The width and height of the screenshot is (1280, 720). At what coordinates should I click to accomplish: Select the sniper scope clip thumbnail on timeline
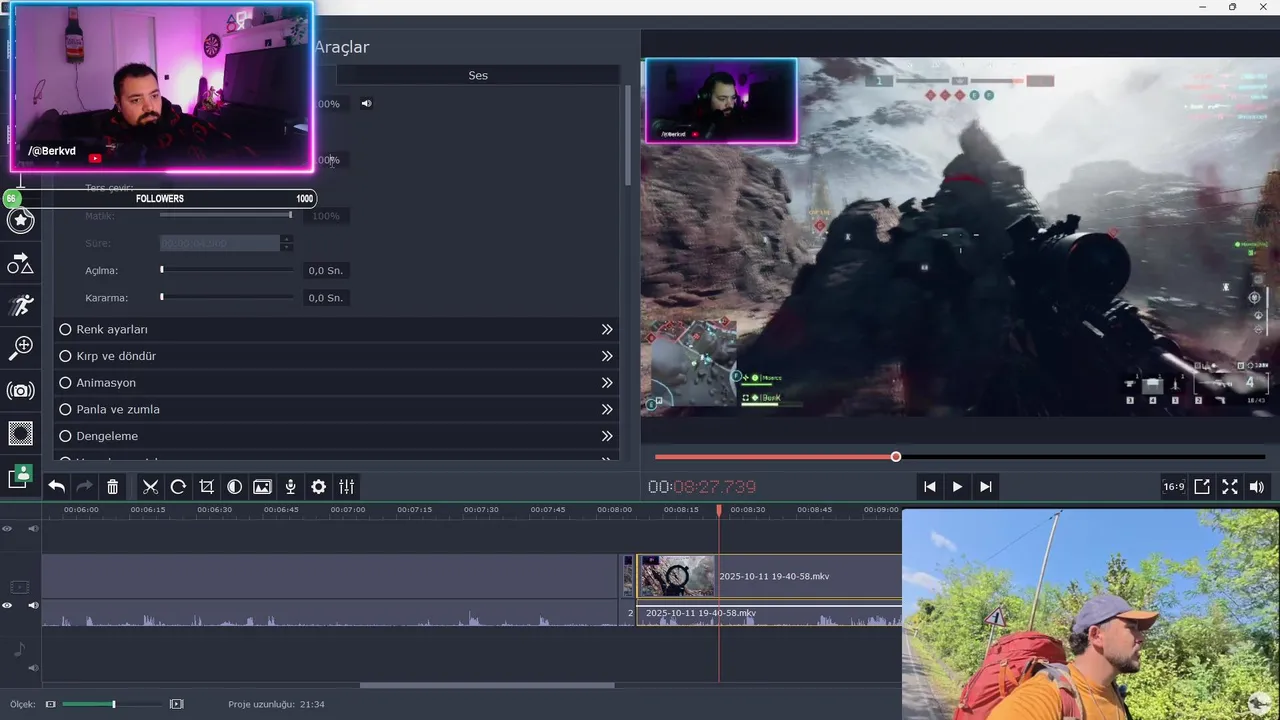point(677,576)
